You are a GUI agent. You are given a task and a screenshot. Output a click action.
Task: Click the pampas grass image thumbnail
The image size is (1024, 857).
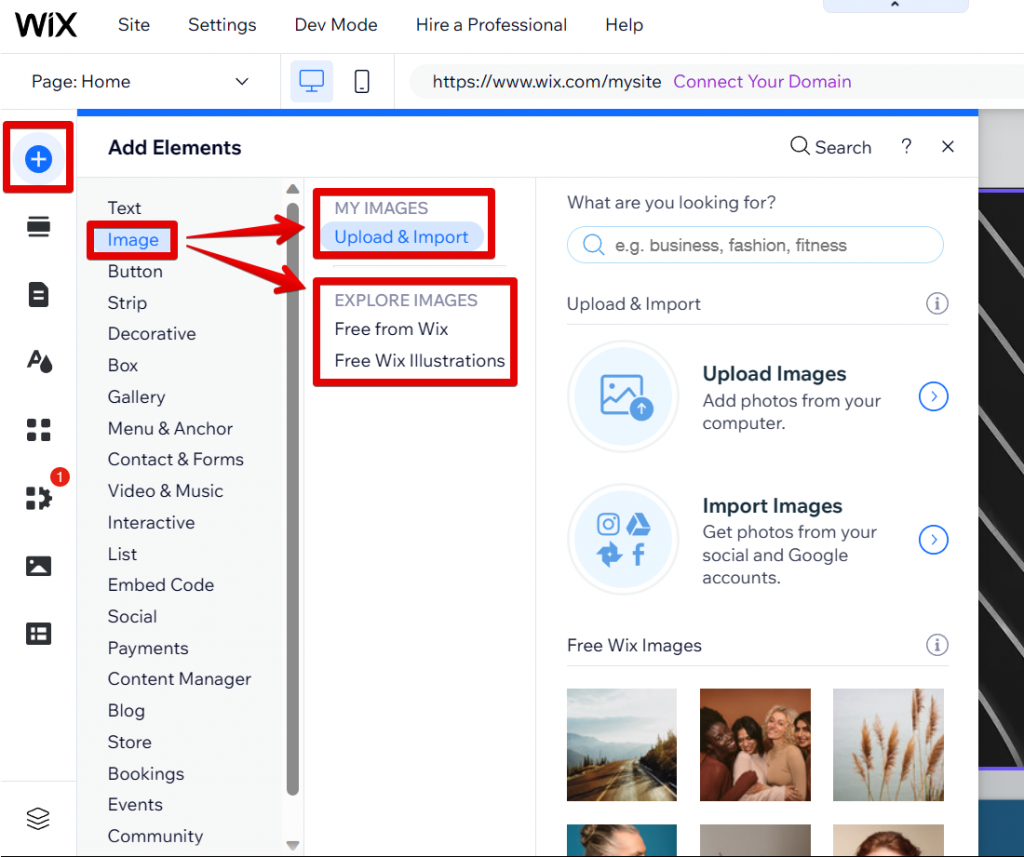(888, 744)
